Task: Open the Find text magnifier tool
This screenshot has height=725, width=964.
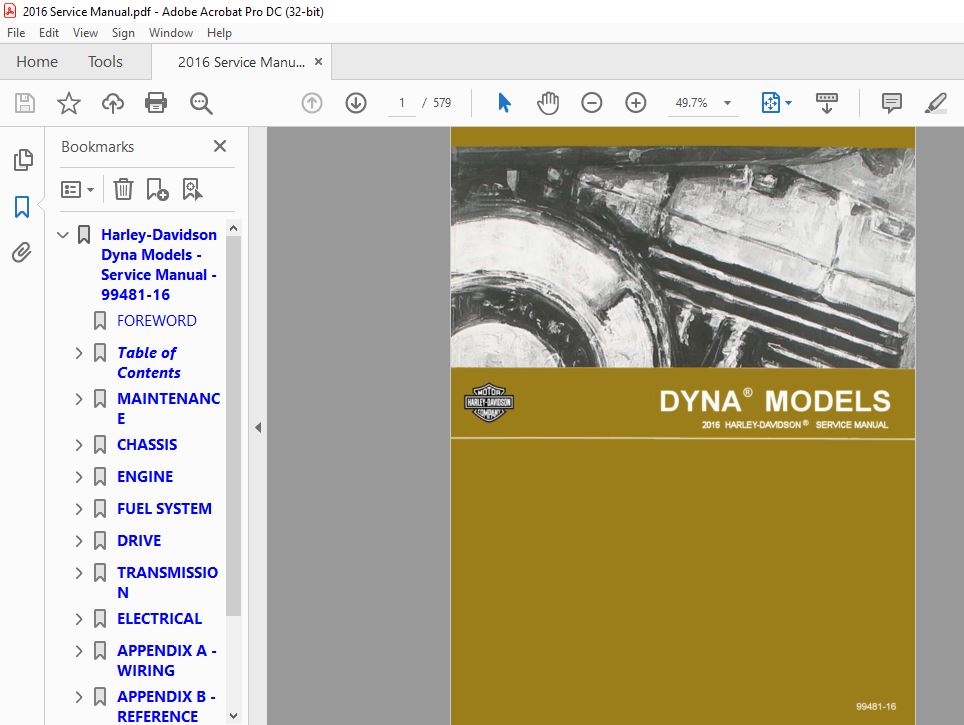Action: click(x=200, y=103)
